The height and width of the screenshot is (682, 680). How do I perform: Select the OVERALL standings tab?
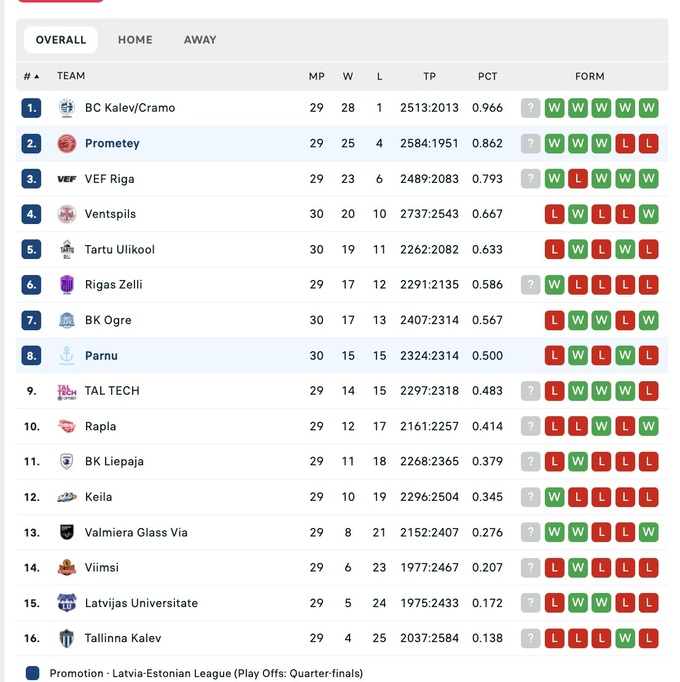(x=61, y=40)
